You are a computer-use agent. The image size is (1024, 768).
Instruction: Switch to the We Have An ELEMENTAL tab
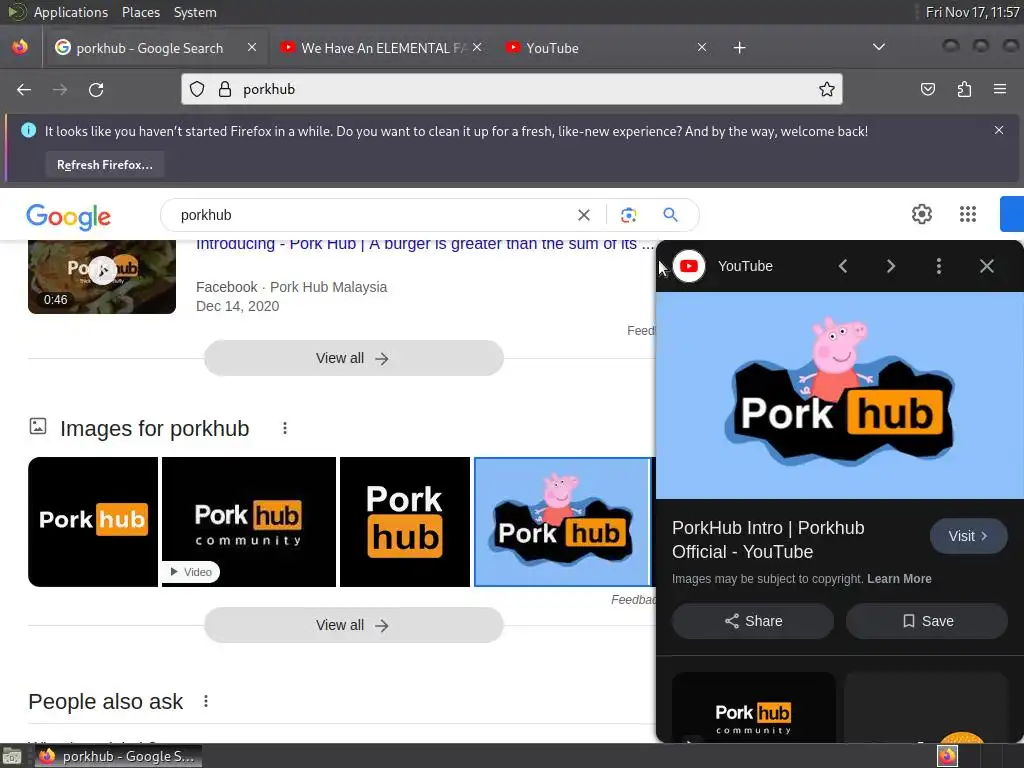(382, 48)
